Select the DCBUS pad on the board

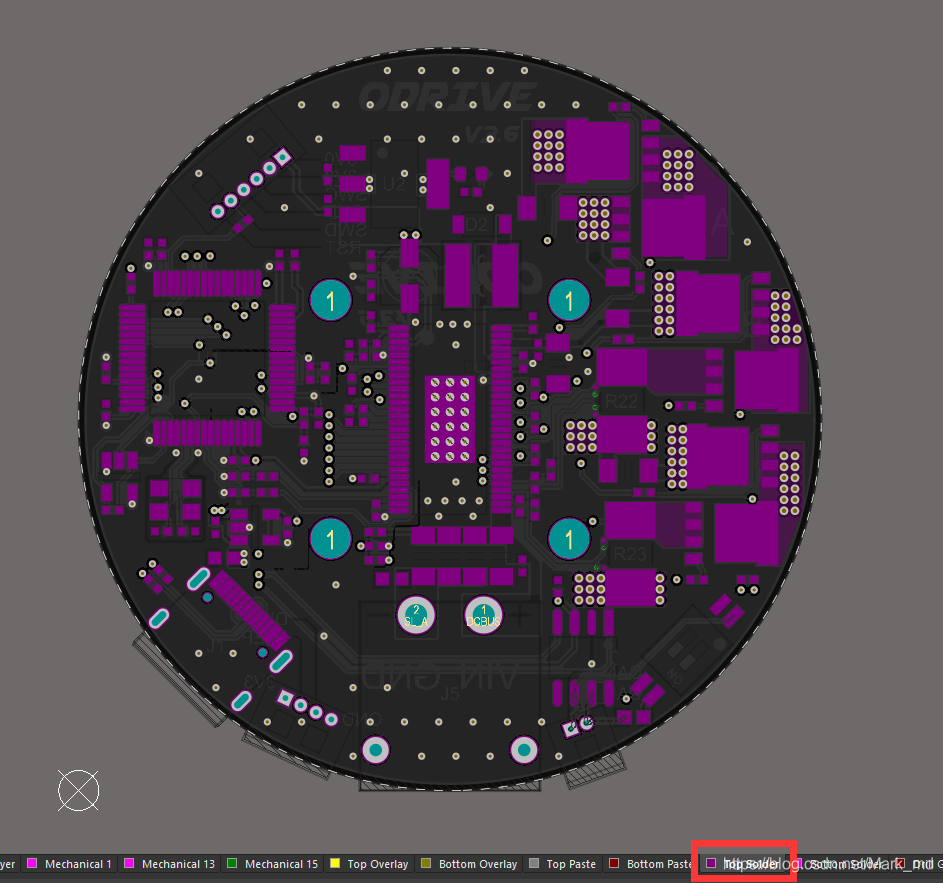pyautogui.click(x=484, y=614)
